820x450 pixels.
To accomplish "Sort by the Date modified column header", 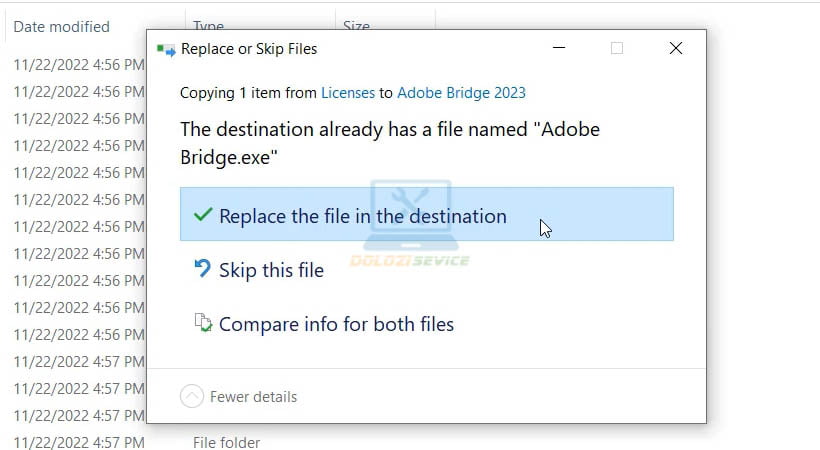I will [62, 27].
